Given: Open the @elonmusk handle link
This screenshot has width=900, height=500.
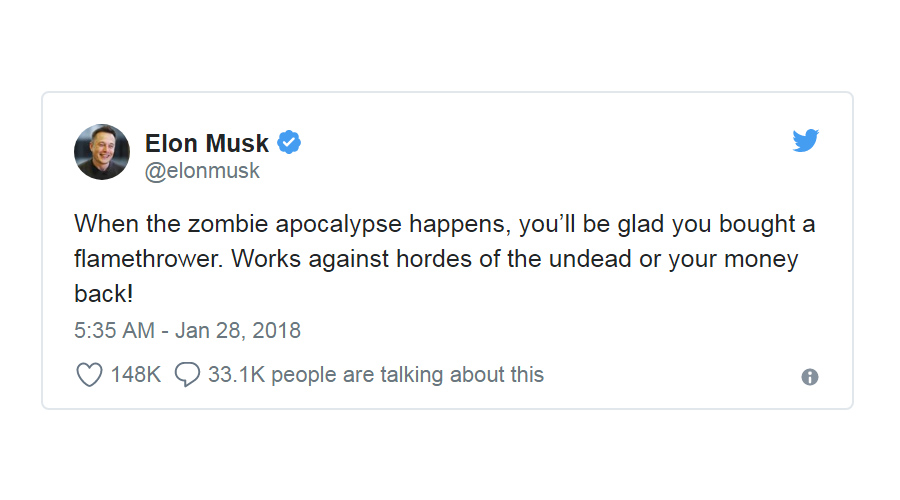Looking at the screenshot, I should tap(202, 171).
